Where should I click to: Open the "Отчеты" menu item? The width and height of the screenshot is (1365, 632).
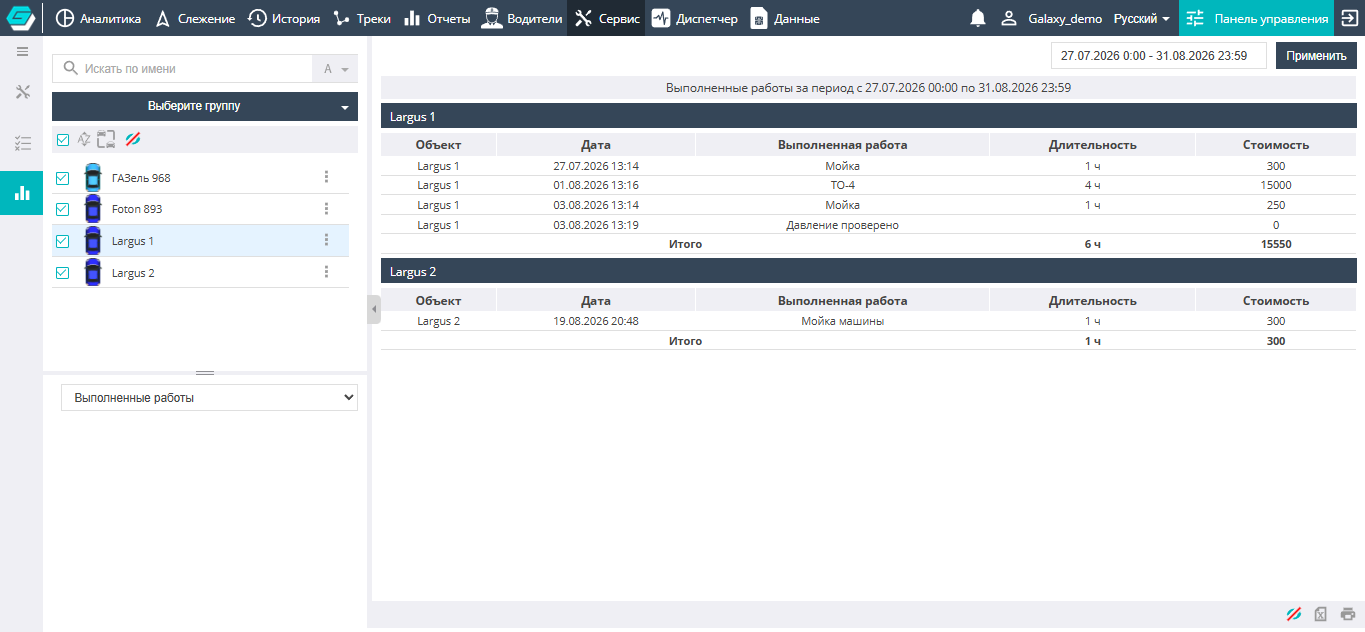(437, 18)
